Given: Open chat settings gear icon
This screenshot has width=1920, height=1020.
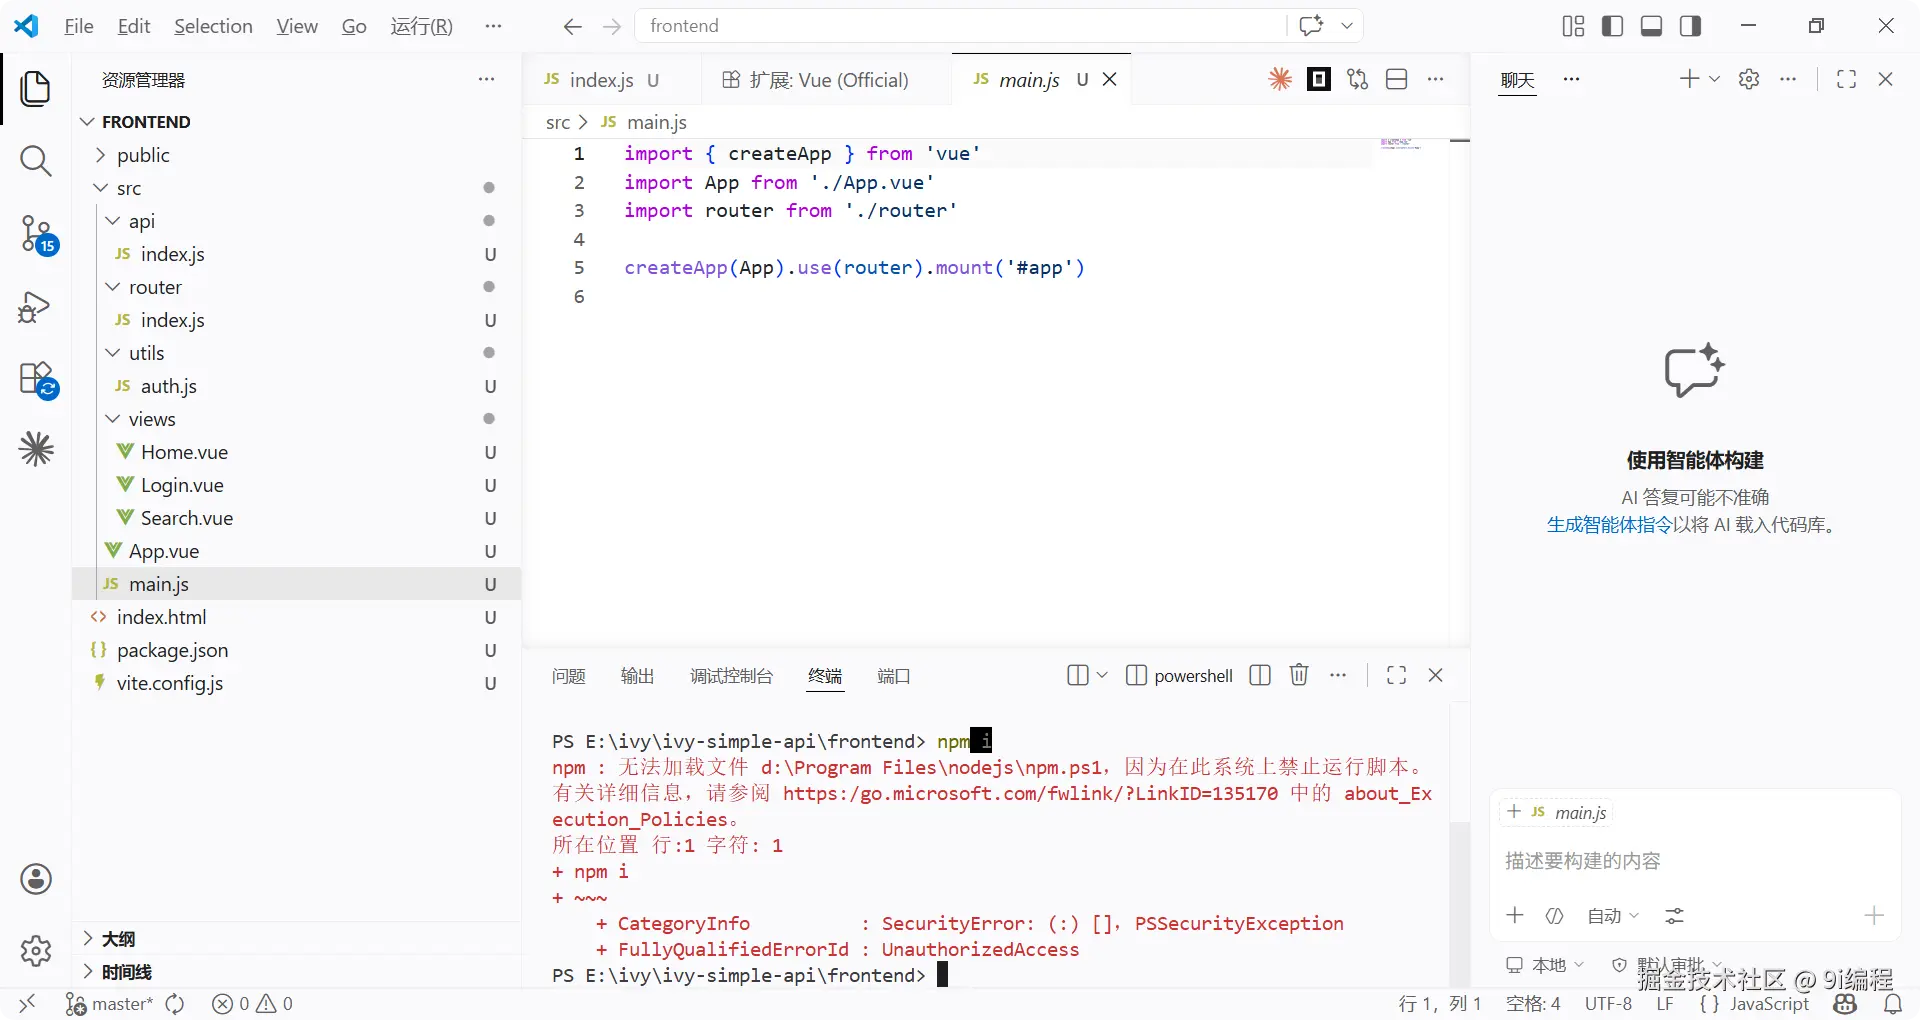Looking at the screenshot, I should [x=1749, y=79].
